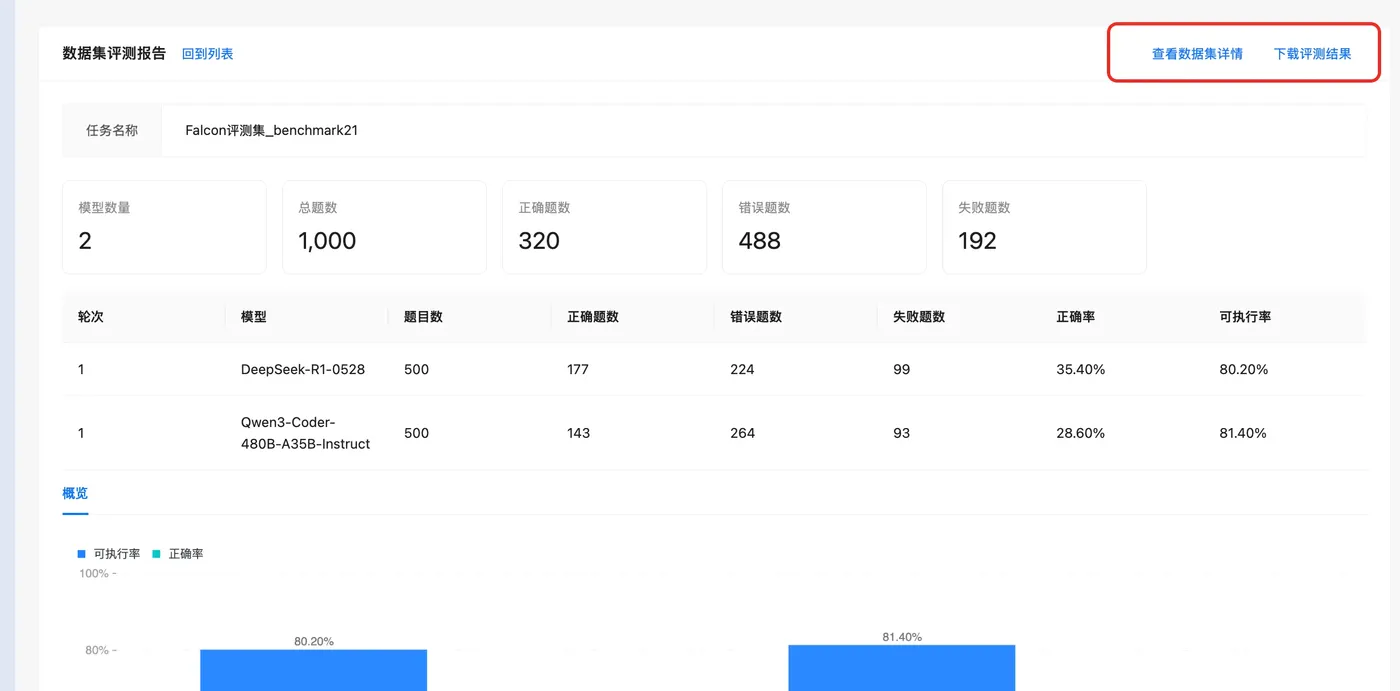This screenshot has height=691, width=1400.
Task: Select the 失败题数 card showing 192
Action: pos(1044,227)
